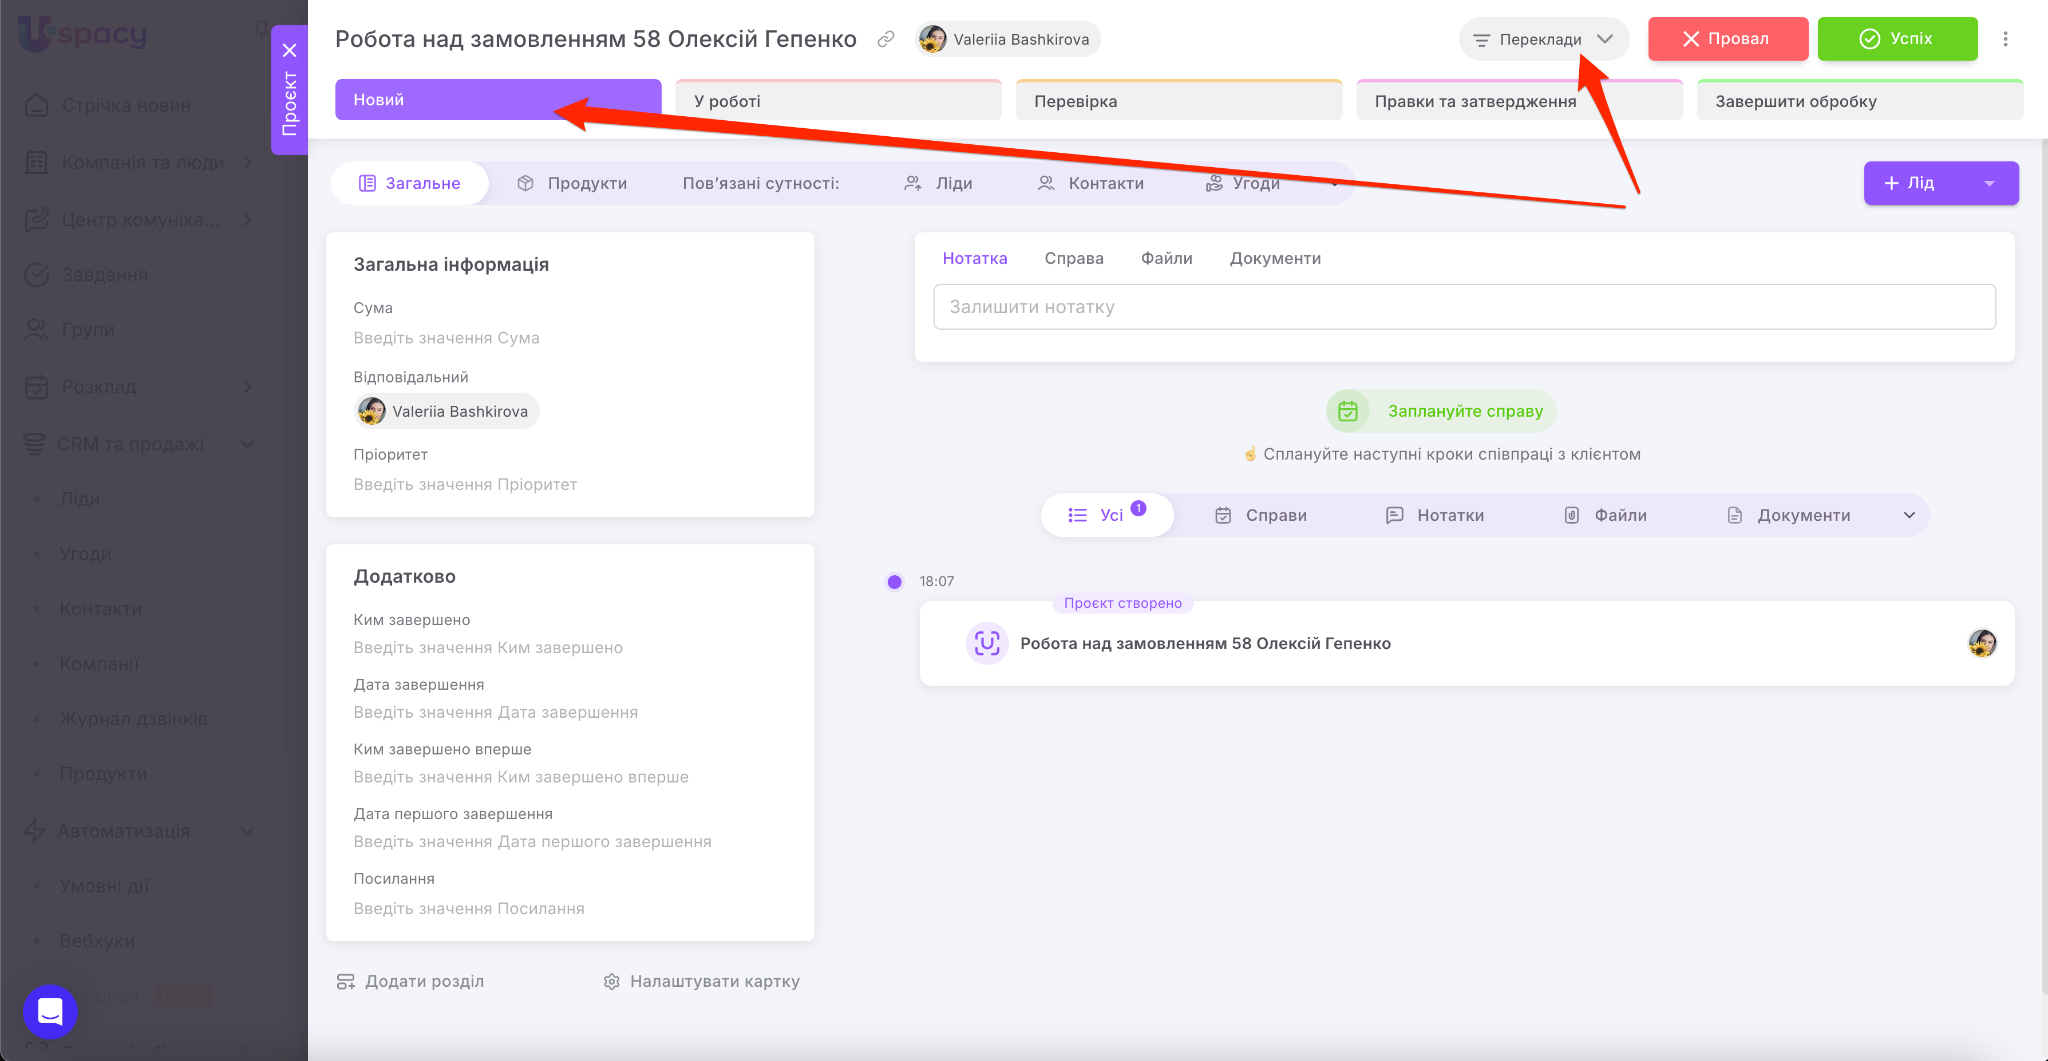The height and width of the screenshot is (1061, 2048).
Task: Open the arrow dropdown beside Лід button
Action: (1989, 183)
